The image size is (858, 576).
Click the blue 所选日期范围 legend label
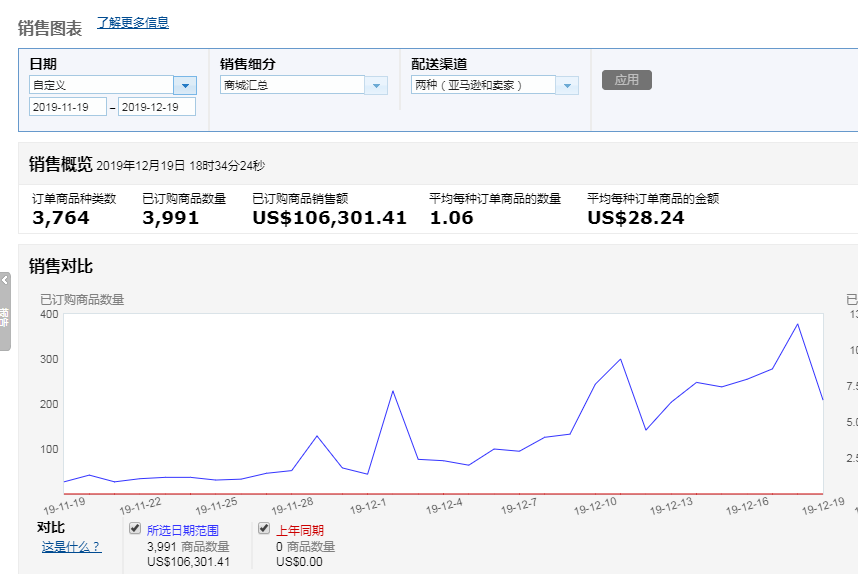182,531
